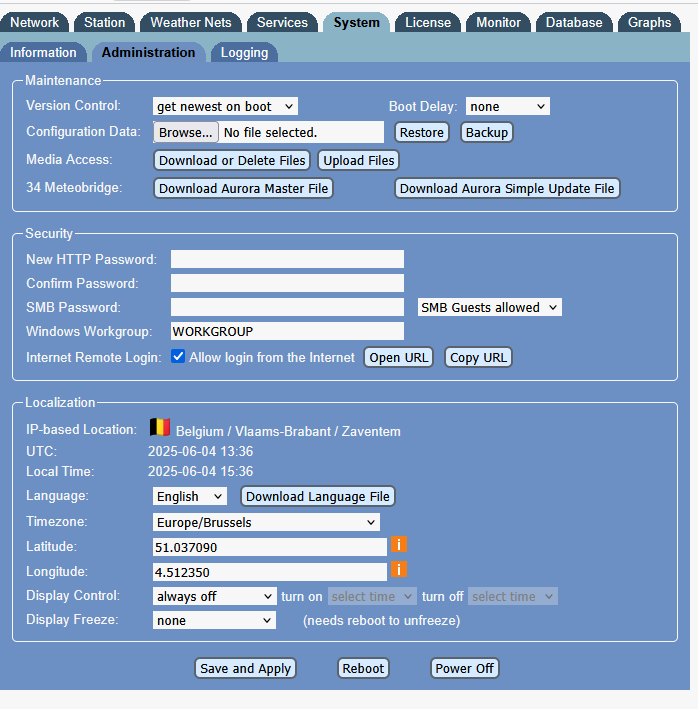Click Browse to choose configuration file
Screen dimensions: 698x709
pyautogui.click(x=186, y=132)
